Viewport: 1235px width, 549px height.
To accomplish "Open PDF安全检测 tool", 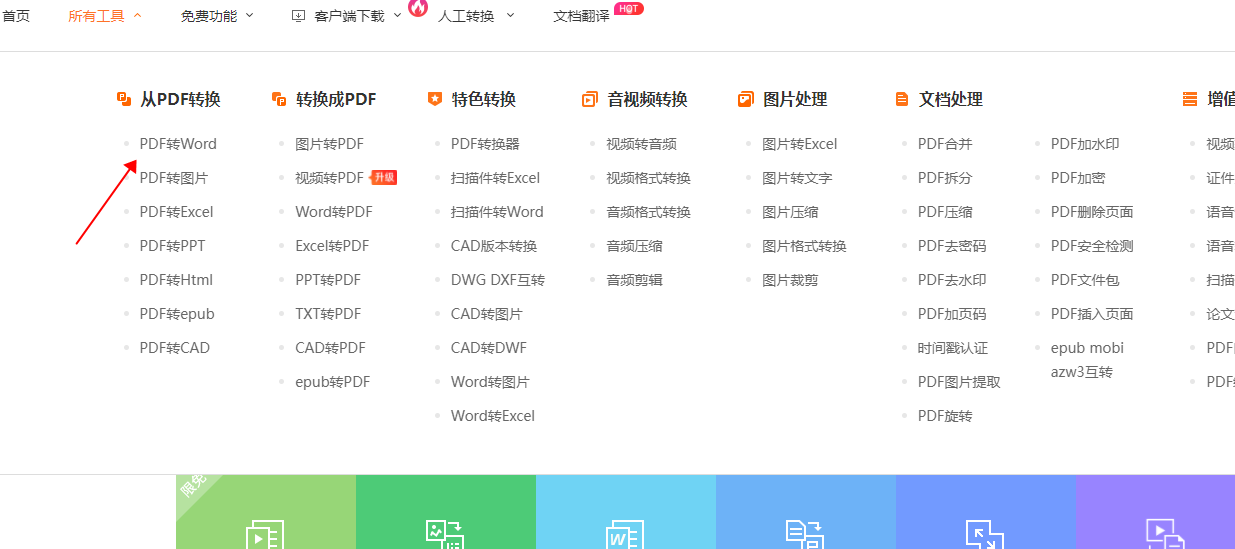I will pyautogui.click(x=1093, y=246).
